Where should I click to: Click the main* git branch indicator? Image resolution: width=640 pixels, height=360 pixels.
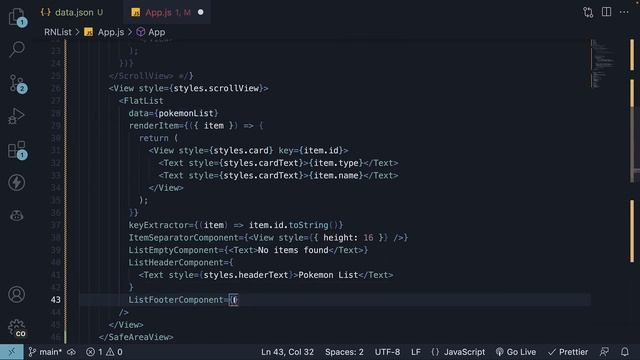(45, 352)
